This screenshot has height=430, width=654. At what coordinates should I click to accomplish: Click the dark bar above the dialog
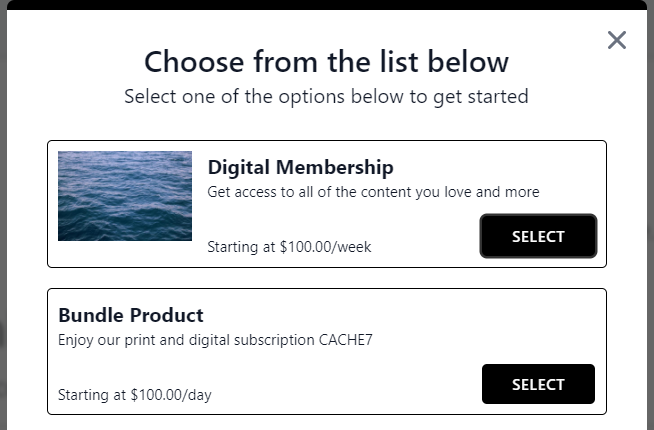[327, 4]
